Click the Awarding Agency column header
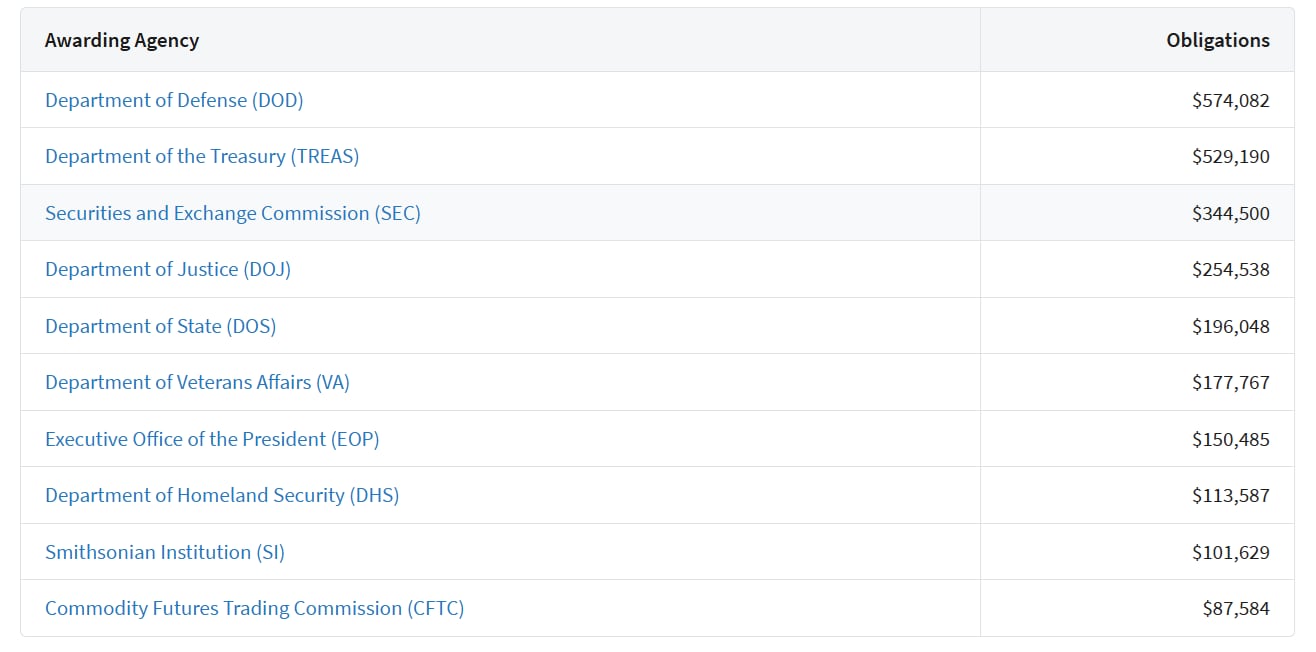 [122, 41]
